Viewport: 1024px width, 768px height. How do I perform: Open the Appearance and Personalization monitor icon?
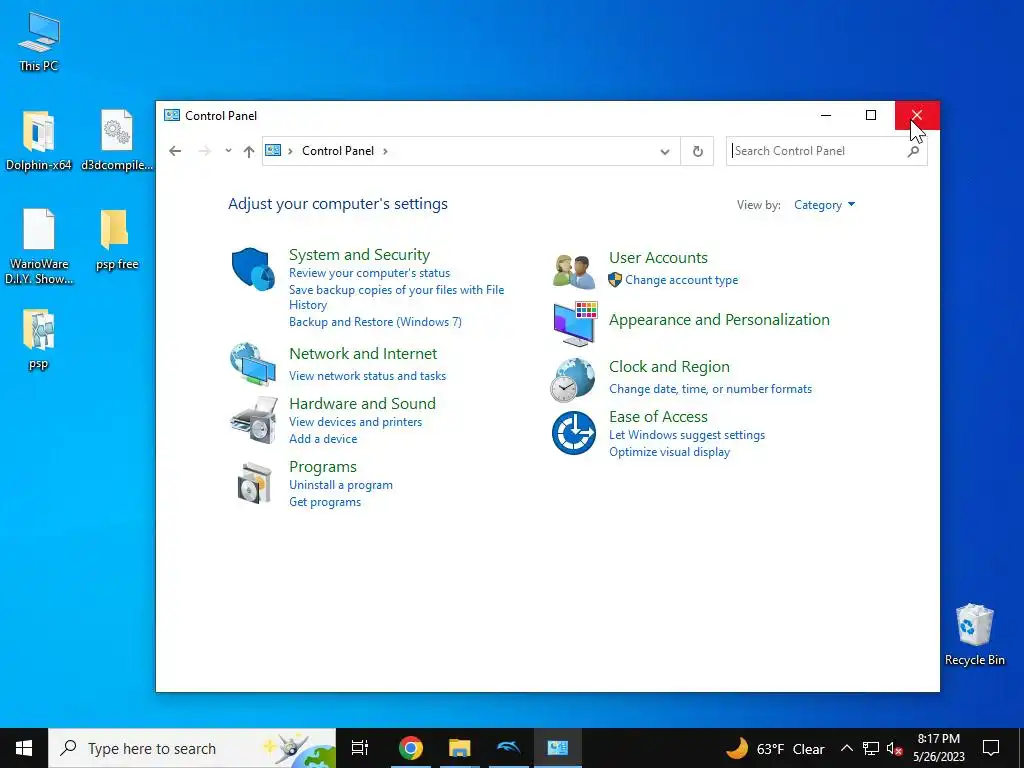(575, 324)
